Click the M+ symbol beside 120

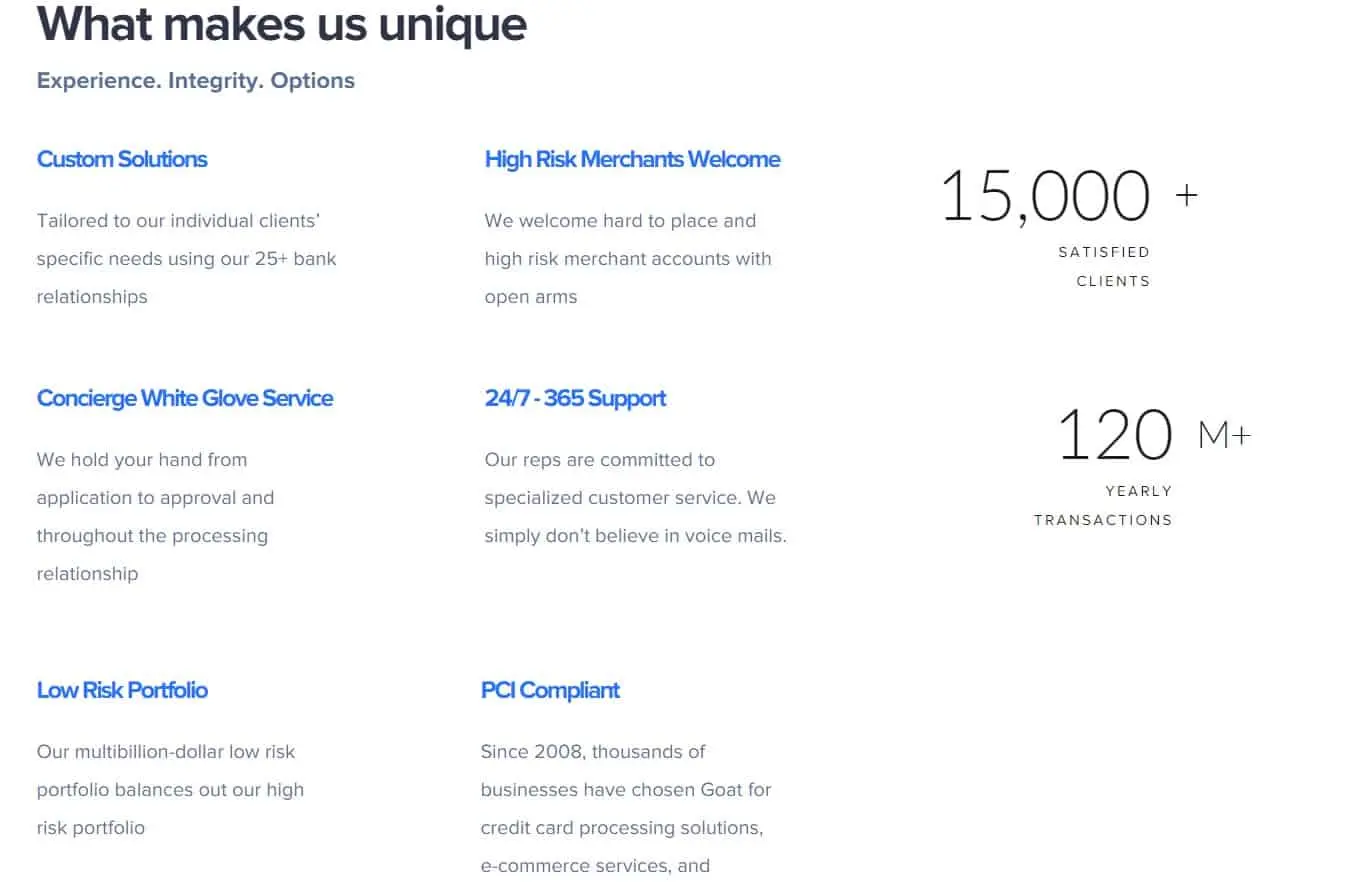[1224, 434]
